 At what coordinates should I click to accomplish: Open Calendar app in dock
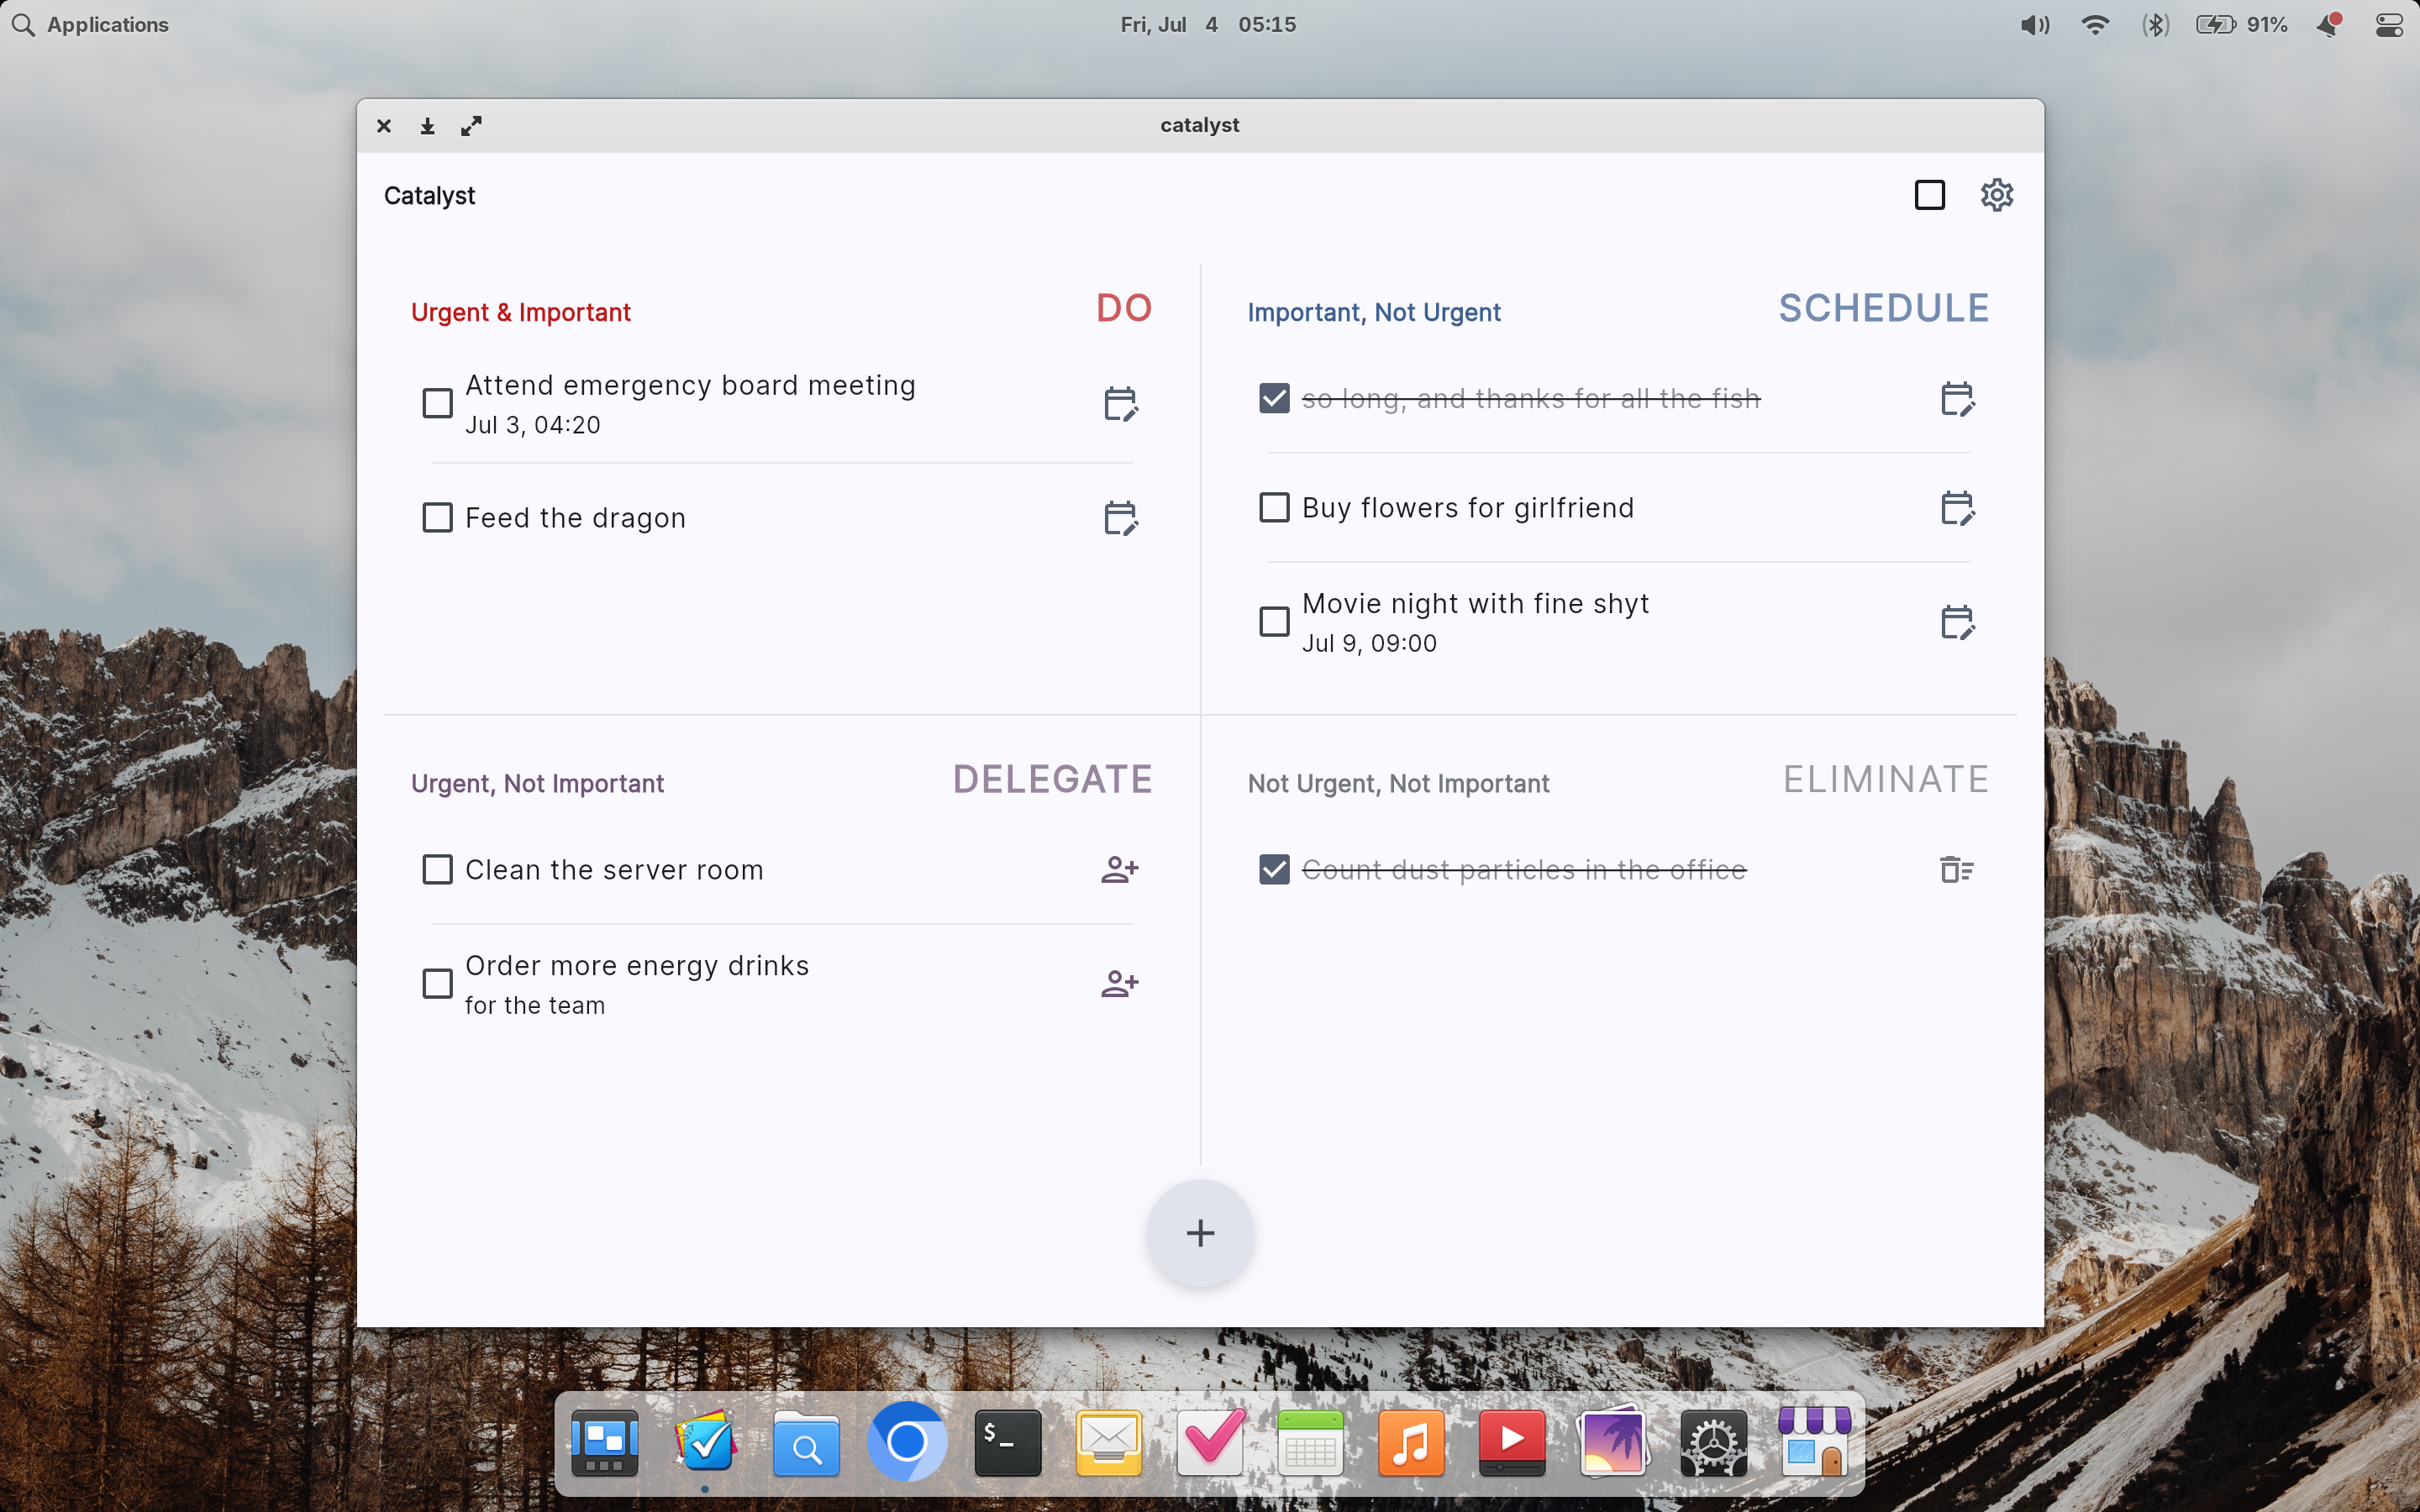[x=1311, y=1443]
